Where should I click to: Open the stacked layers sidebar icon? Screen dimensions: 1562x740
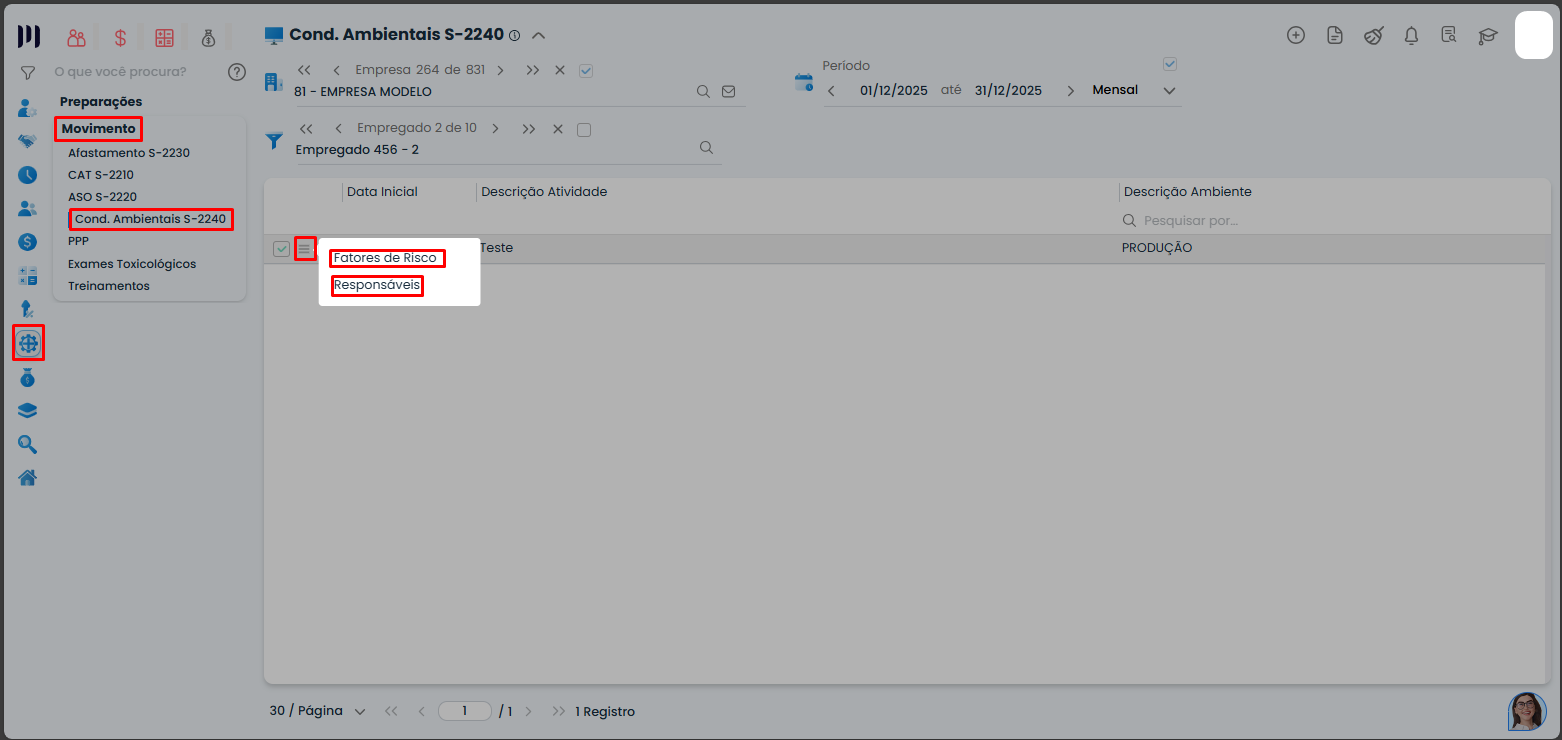tap(28, 410)
